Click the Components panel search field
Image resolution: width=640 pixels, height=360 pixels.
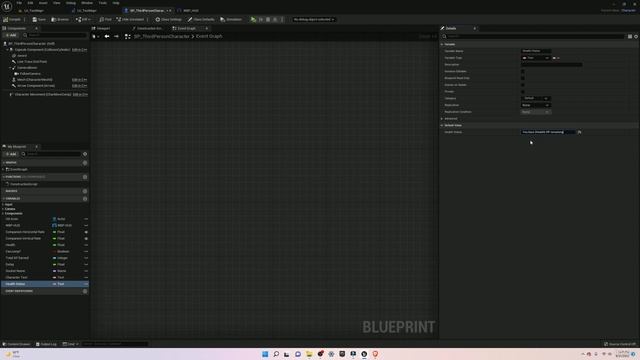56,36
